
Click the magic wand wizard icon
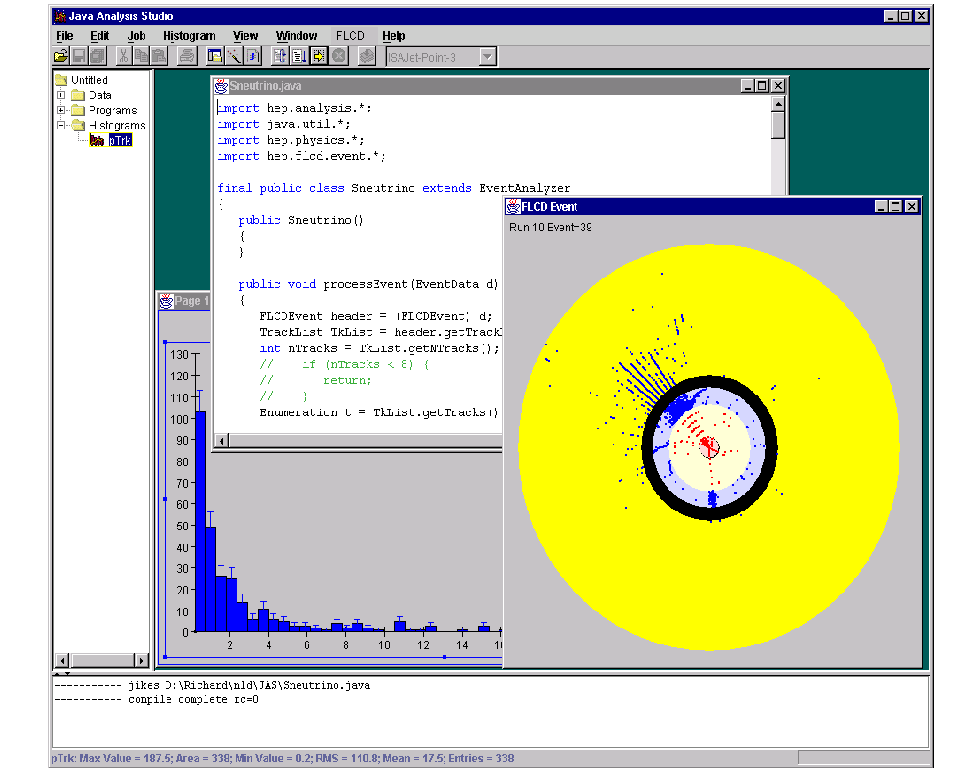coord(234,56)
